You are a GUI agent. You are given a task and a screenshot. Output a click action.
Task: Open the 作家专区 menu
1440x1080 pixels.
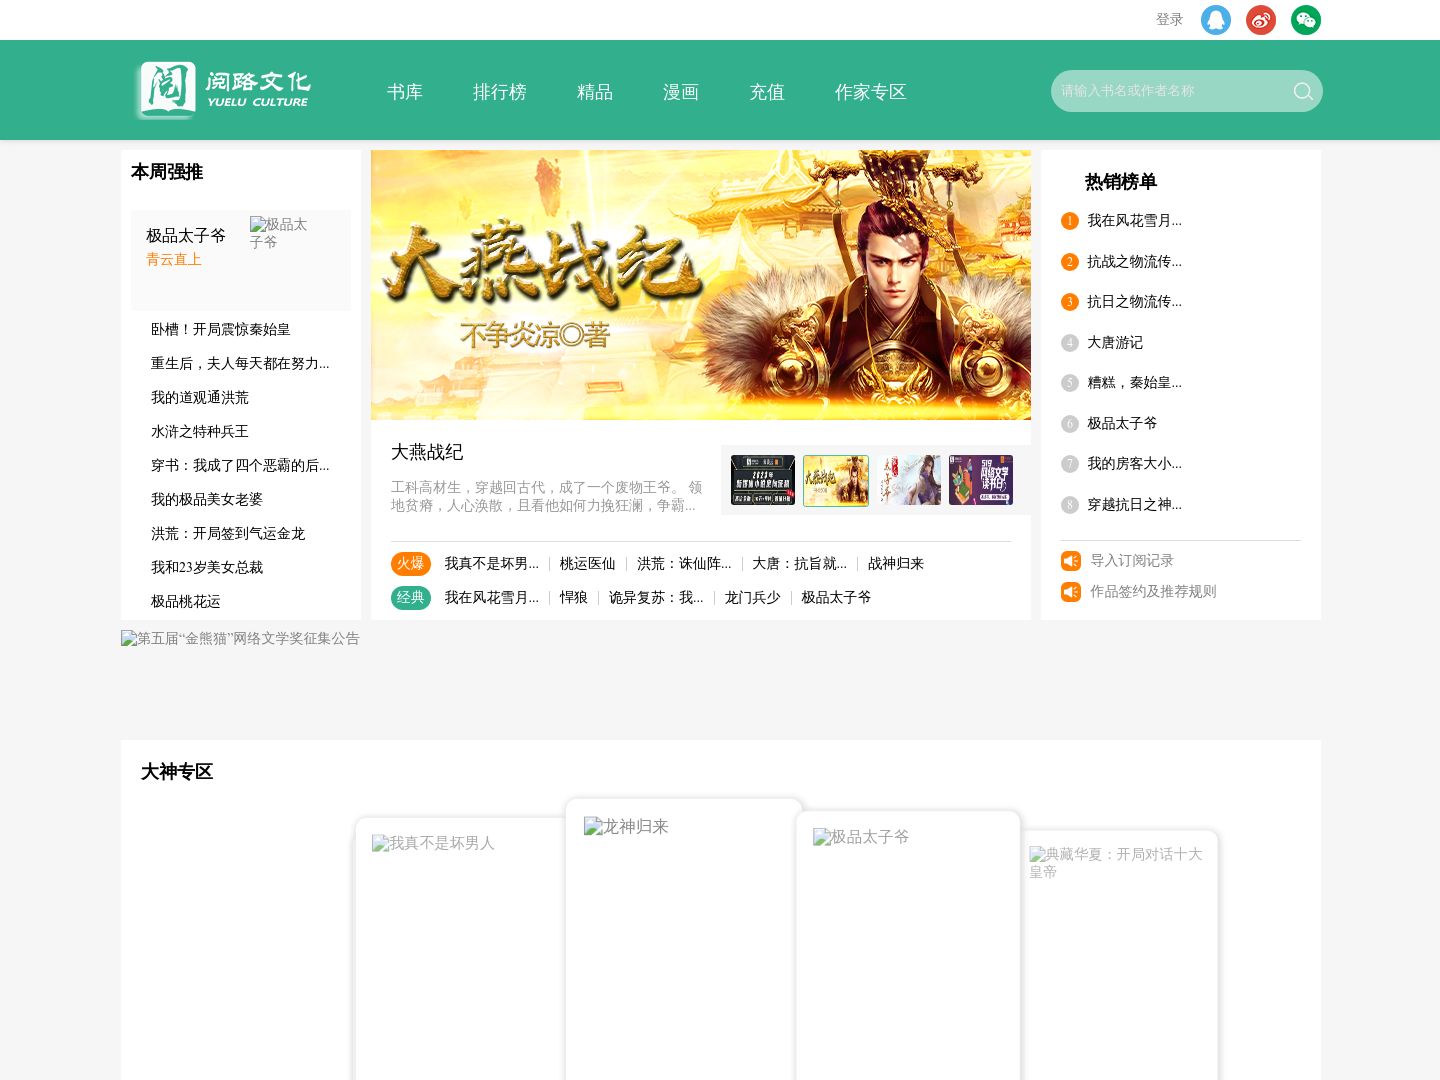coord(871,92)
